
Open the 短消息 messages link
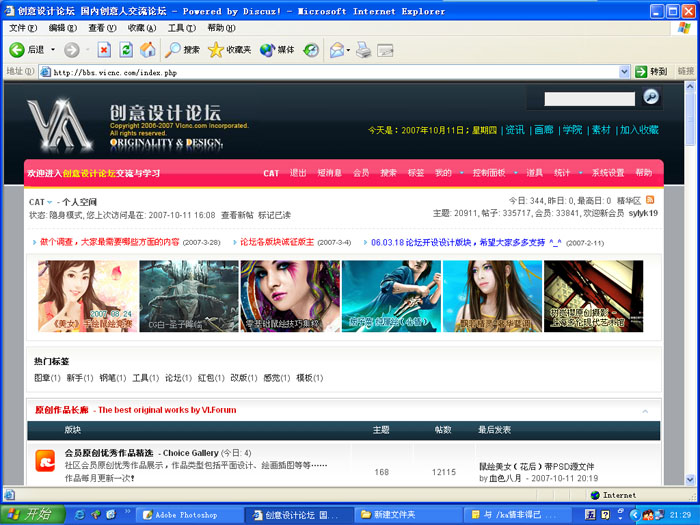(329, 173)
